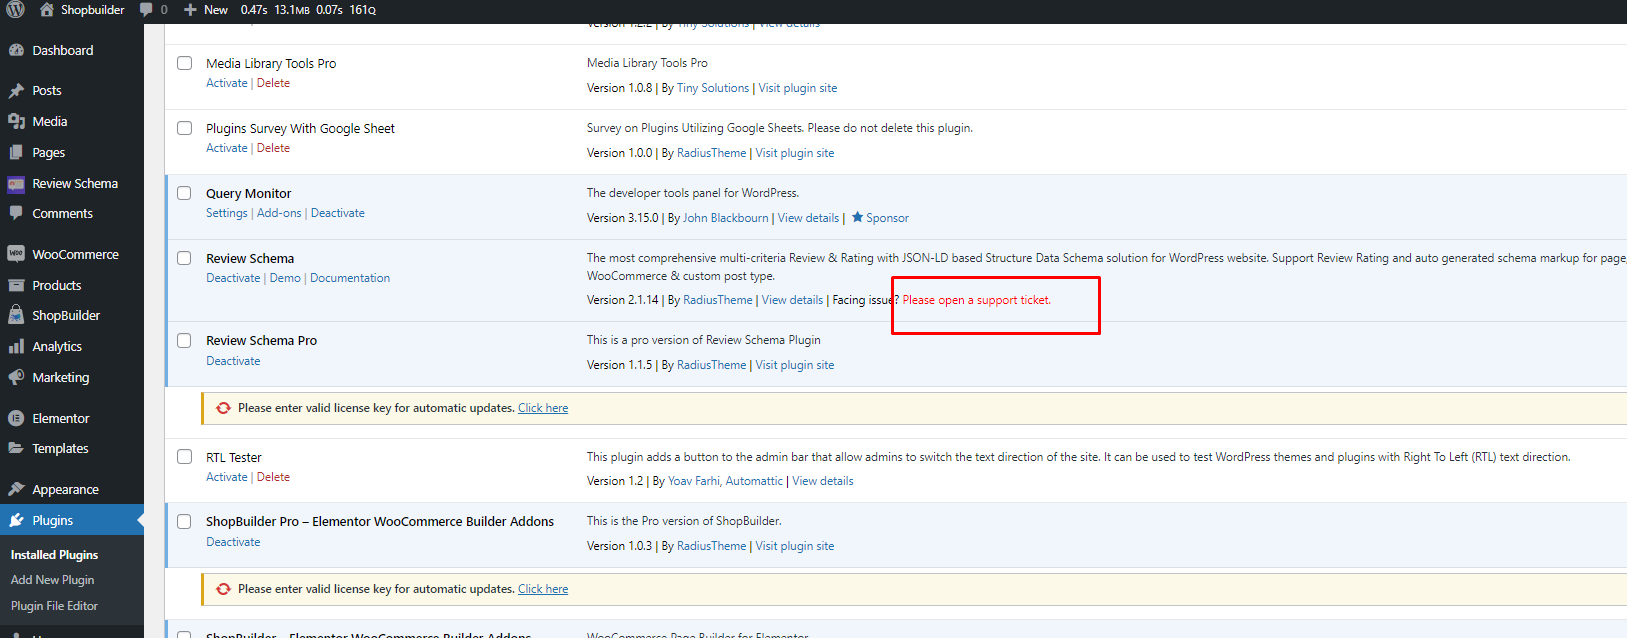Click Please open a support ticket

tap(977, 300)
